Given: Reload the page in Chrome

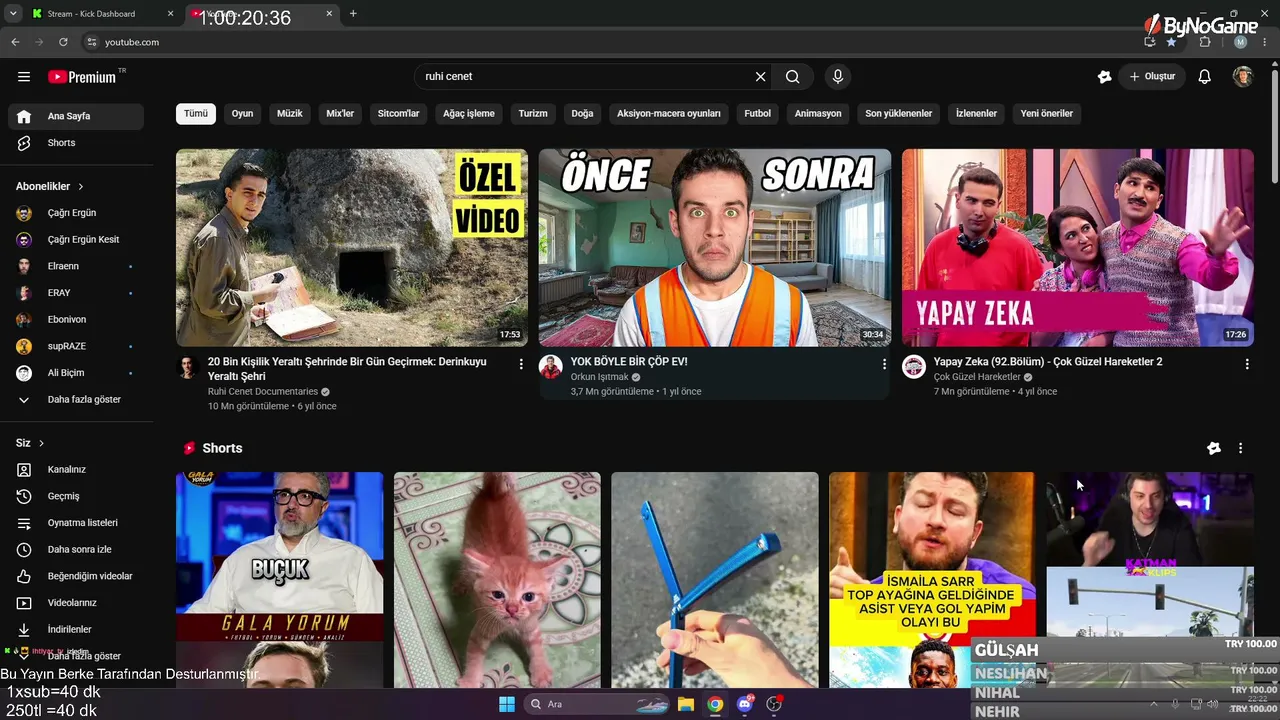Looking at the screenshot, I should pyautogui.click(x=63, y=42).
